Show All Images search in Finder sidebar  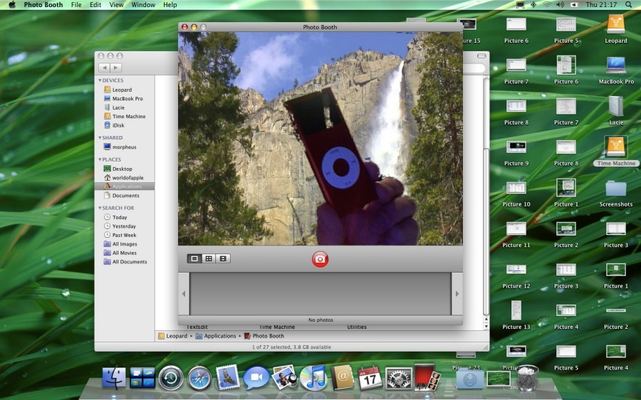pos(121,244)
